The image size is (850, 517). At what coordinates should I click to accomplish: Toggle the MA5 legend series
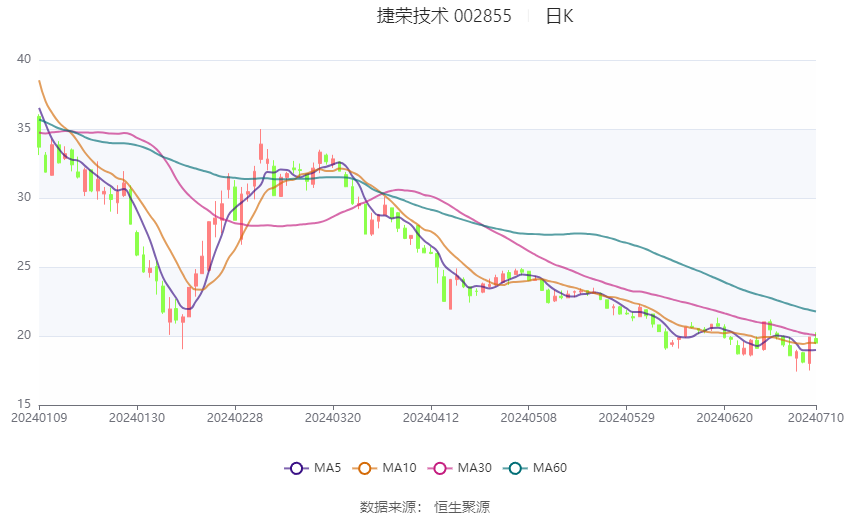313,468
